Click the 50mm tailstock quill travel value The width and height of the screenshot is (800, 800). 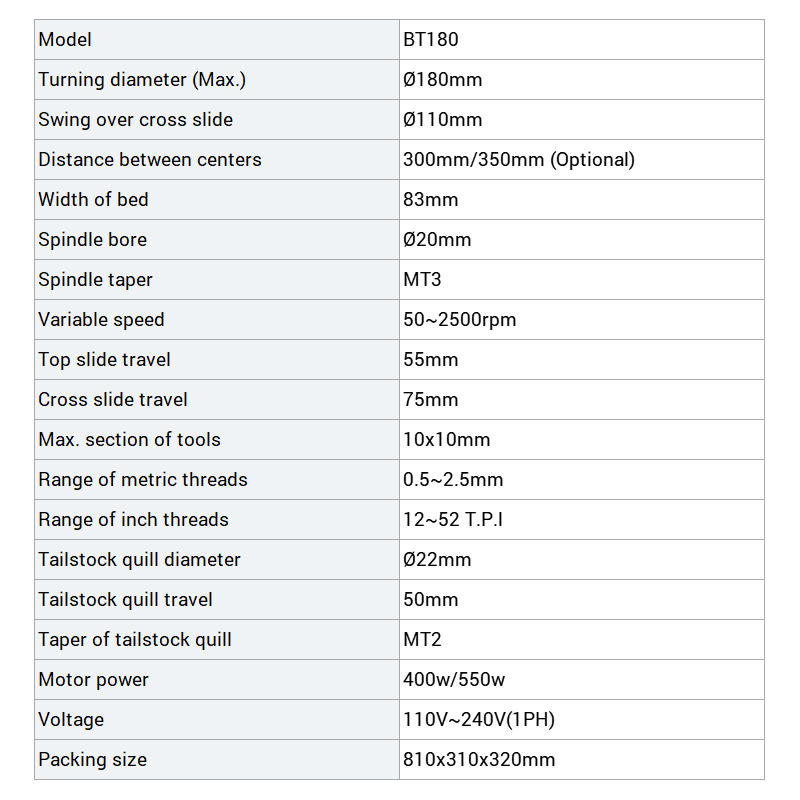click(430, 599)
